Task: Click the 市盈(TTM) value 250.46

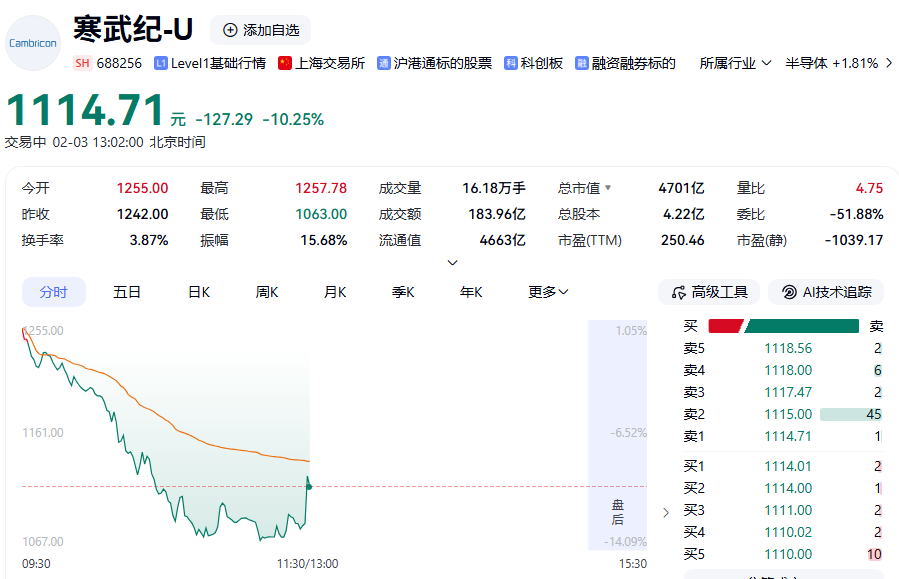Action: pos(682,240)
